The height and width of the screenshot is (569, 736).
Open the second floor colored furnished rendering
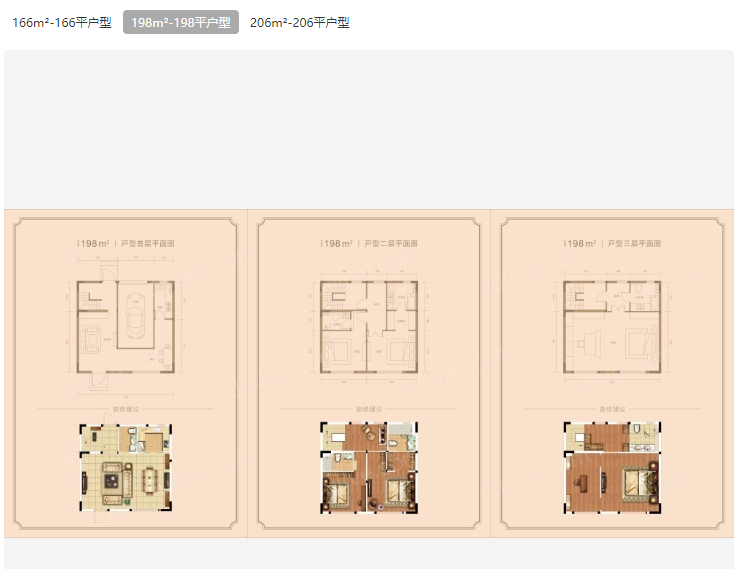tap(369, 468)
